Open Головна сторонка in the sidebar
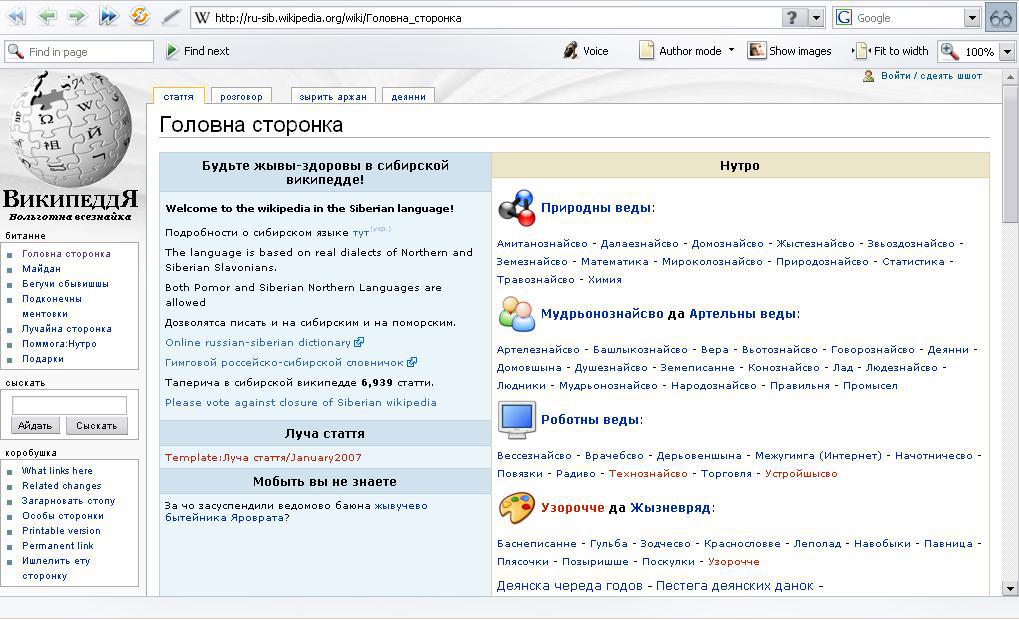 66,254
